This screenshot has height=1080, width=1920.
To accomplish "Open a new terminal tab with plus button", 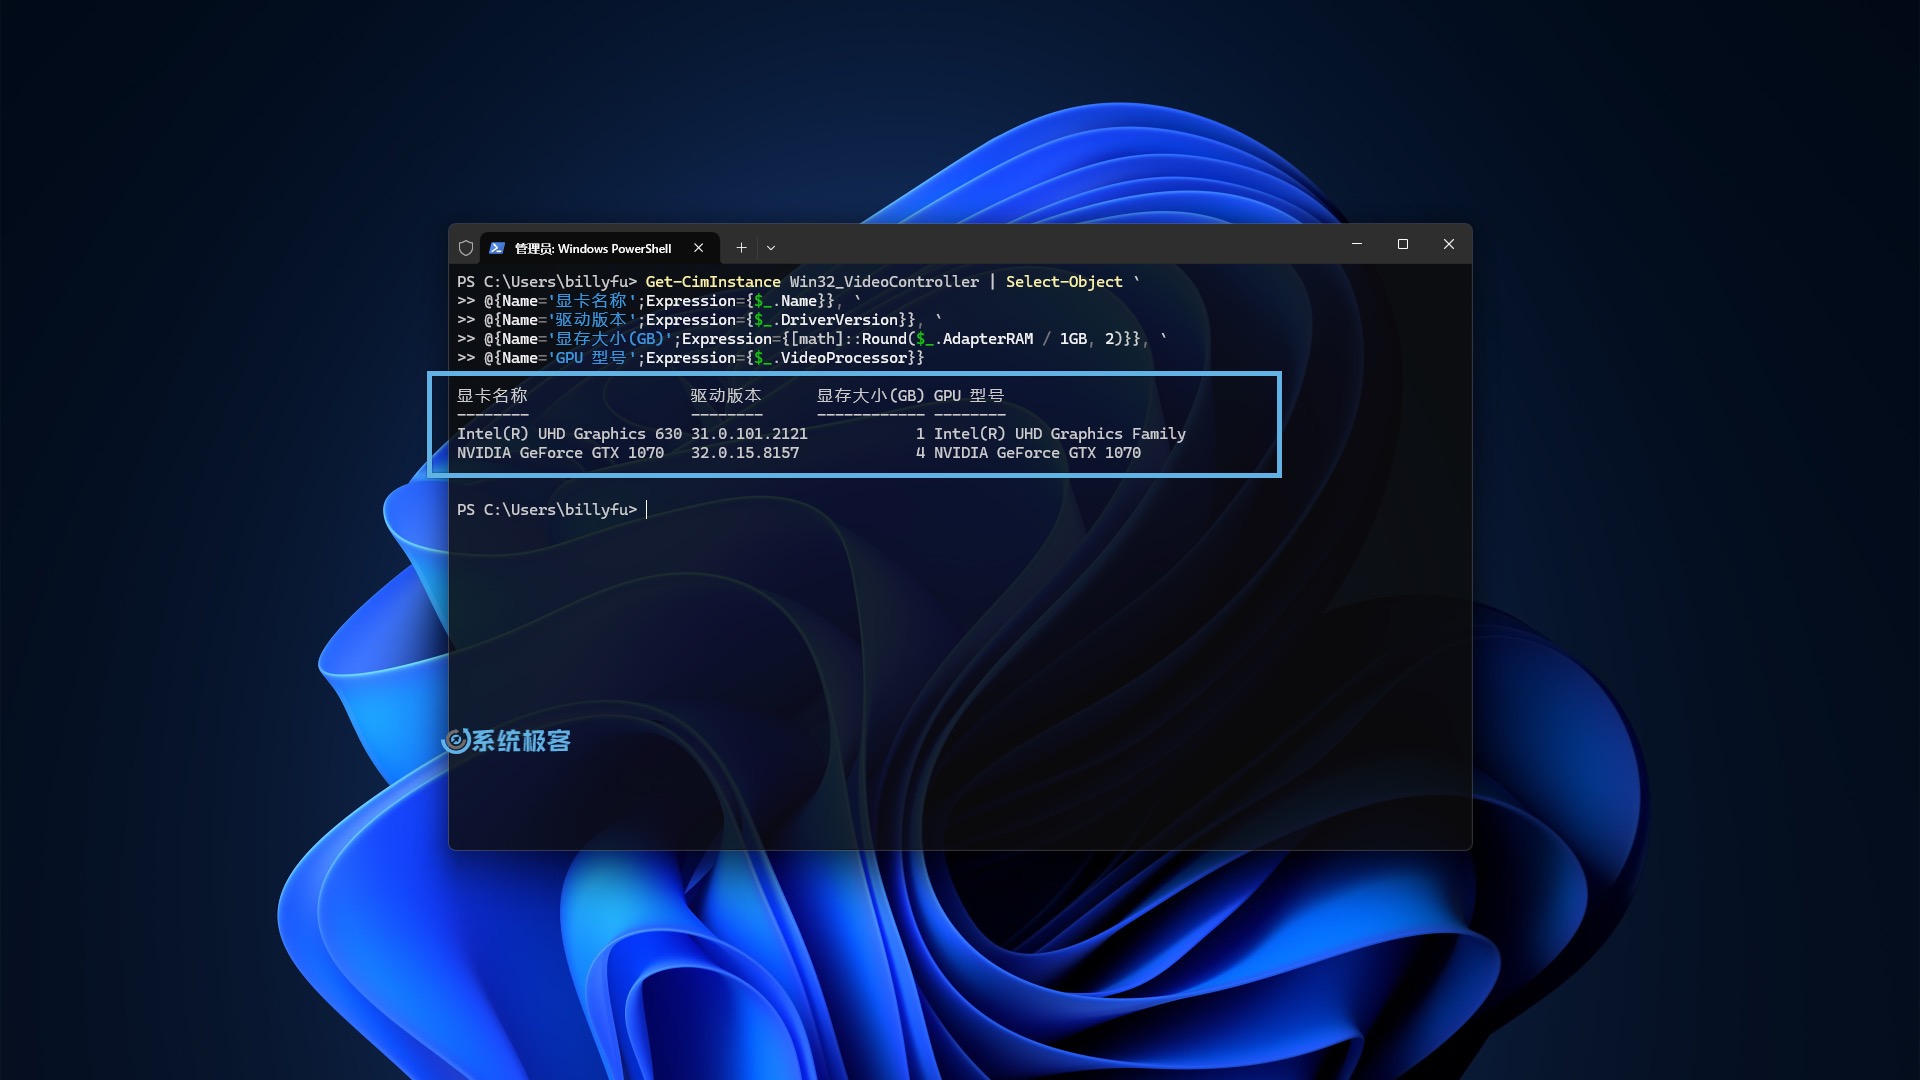I will click(x=742, y=247).
